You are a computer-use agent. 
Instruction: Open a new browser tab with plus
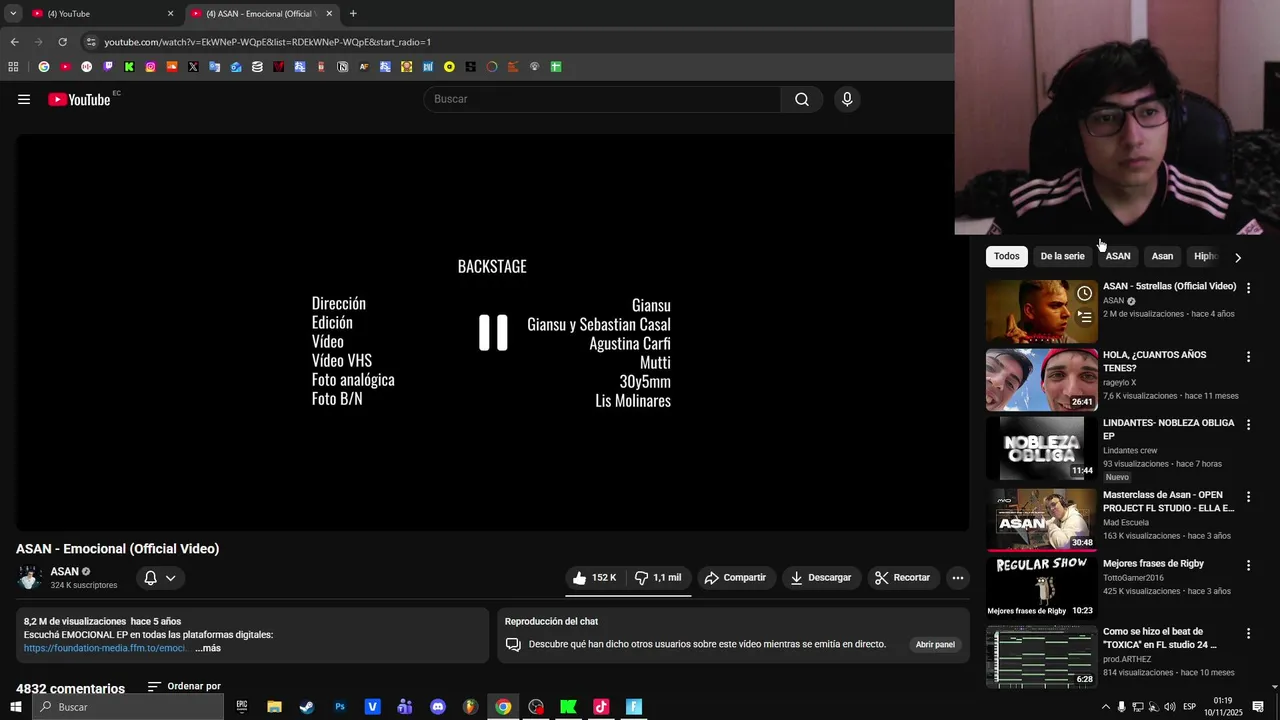pos(353,14)
